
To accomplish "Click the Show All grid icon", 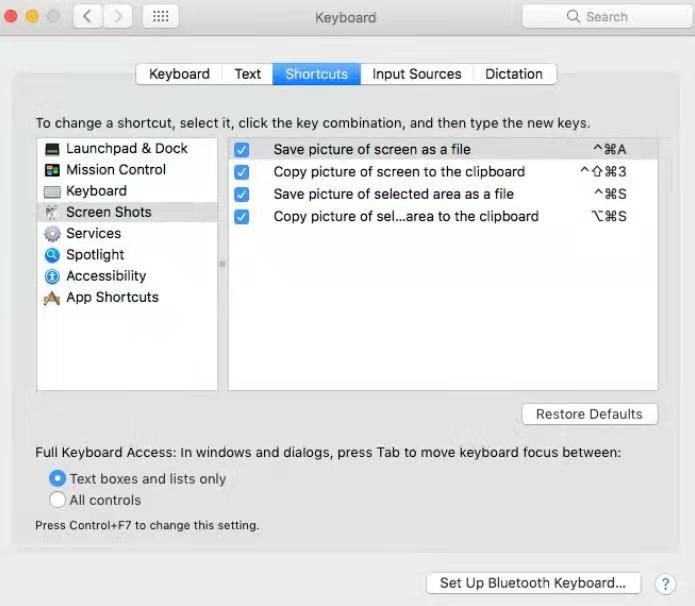I will click(x=161, y=17).
